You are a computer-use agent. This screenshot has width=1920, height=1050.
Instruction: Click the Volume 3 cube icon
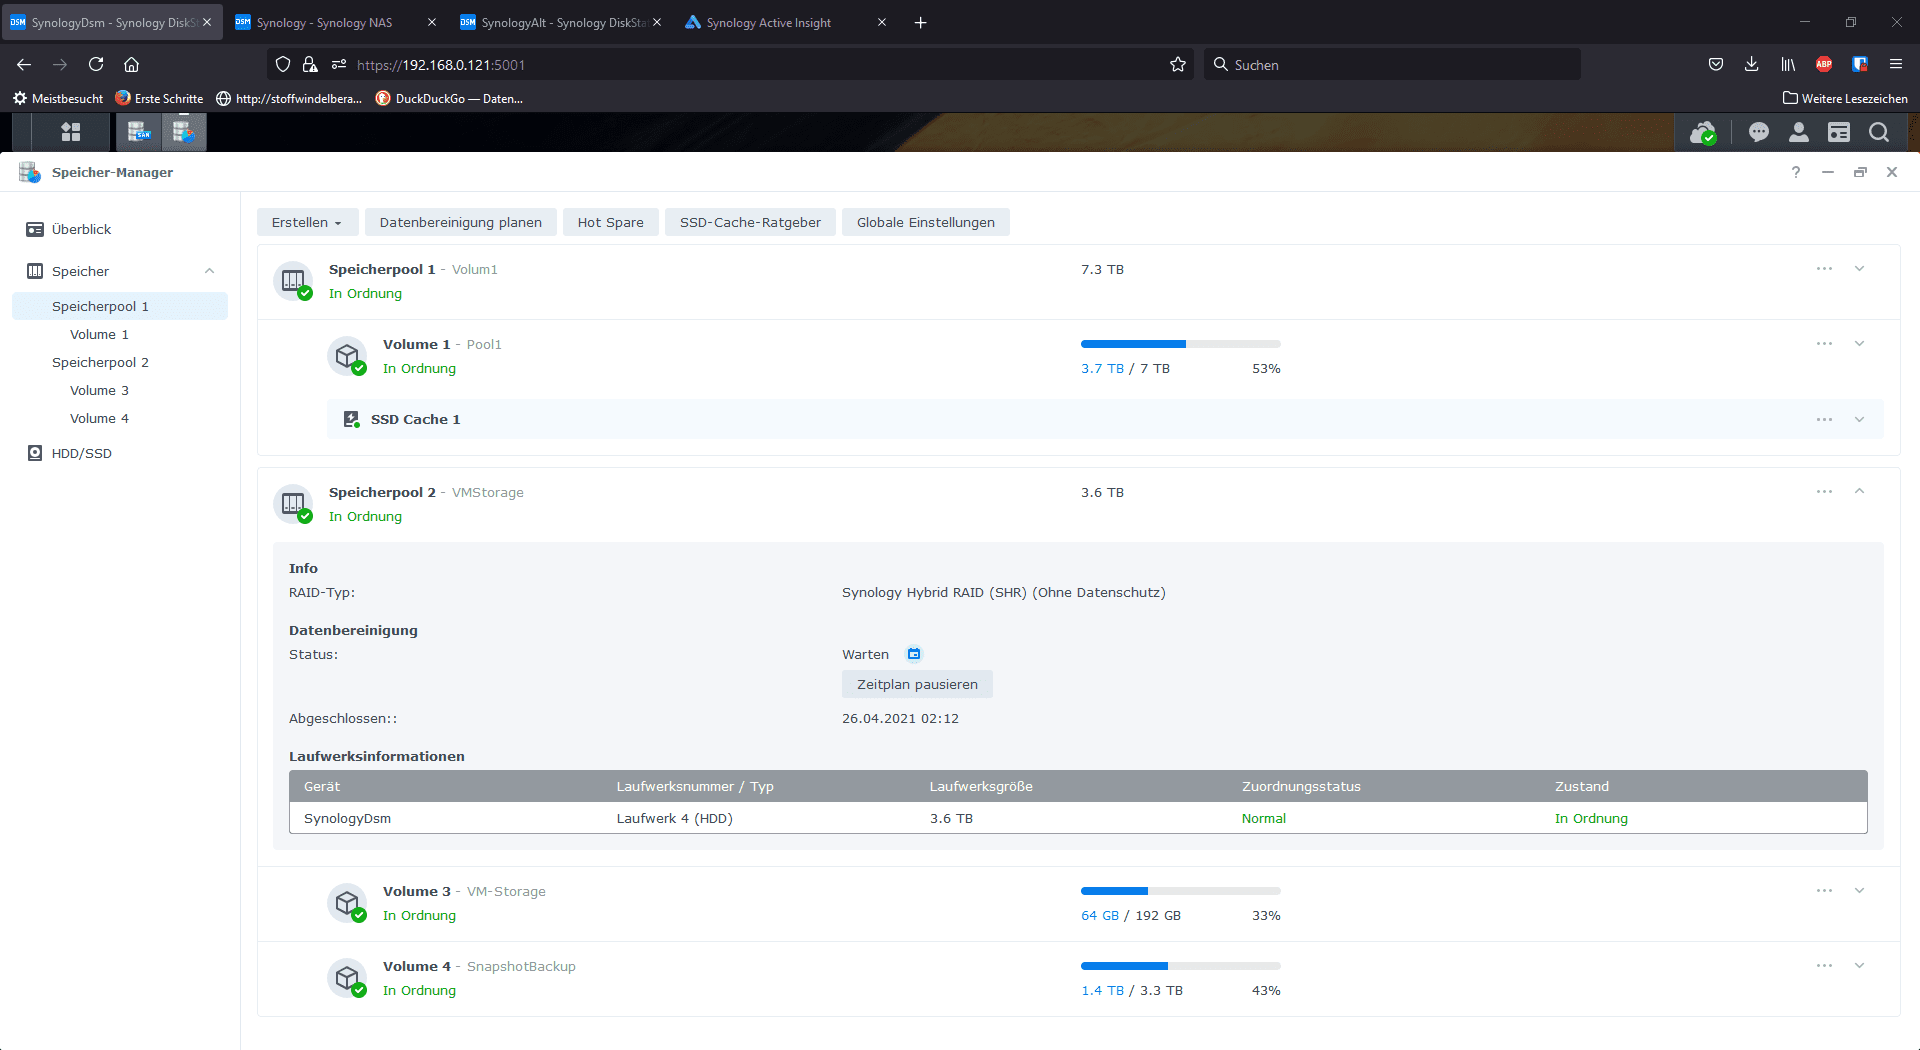[347, 903]
